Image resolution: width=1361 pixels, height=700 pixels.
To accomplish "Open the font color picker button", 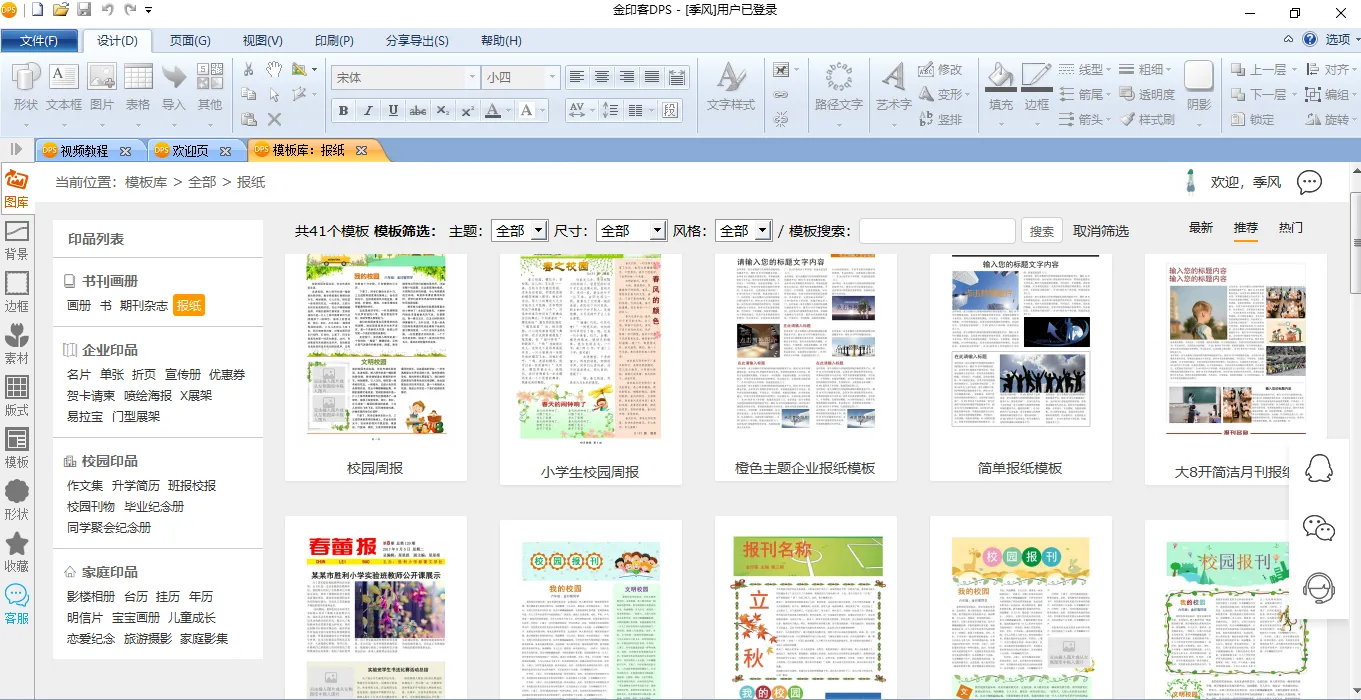I will pyautogui.click(x=493, y=111).
